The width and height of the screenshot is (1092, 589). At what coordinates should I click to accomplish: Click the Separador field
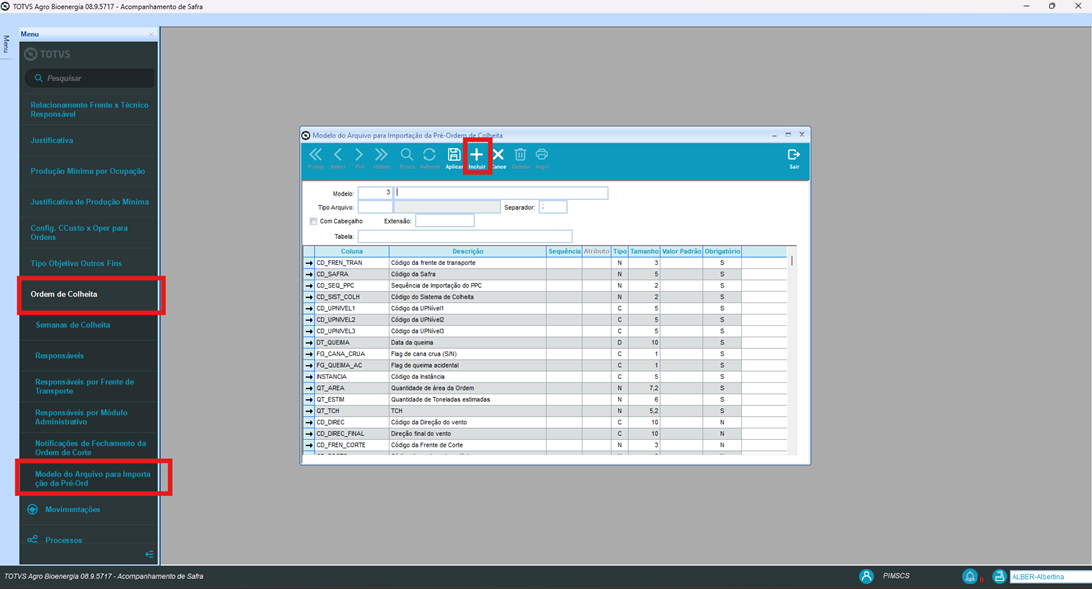[x=553, y=207]
